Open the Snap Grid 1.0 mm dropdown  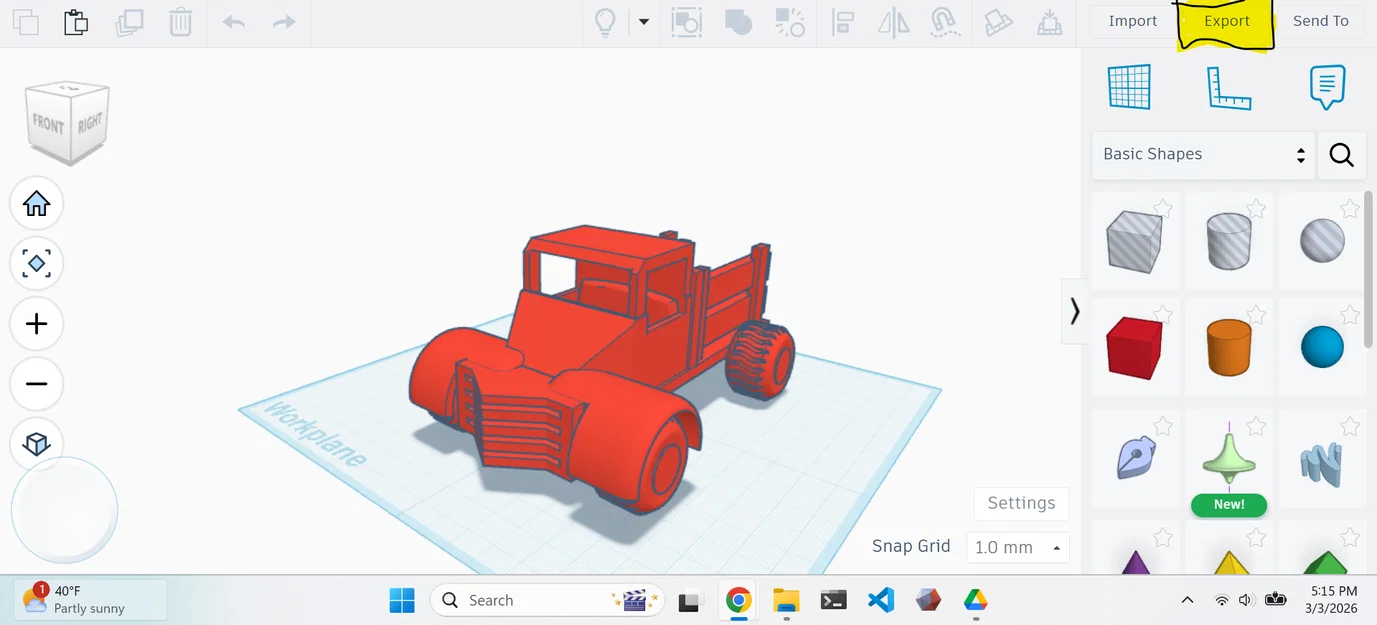tap(1017, 547)
